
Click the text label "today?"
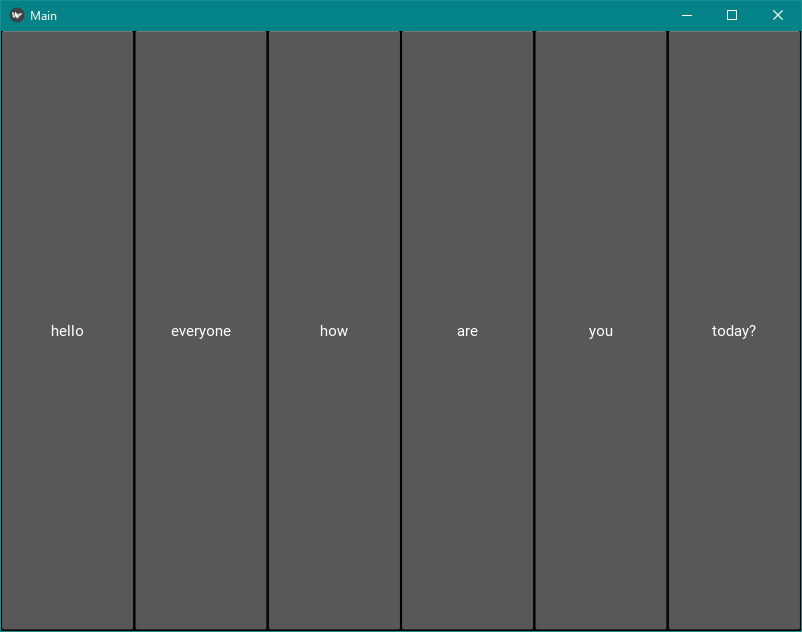point(734,331)
